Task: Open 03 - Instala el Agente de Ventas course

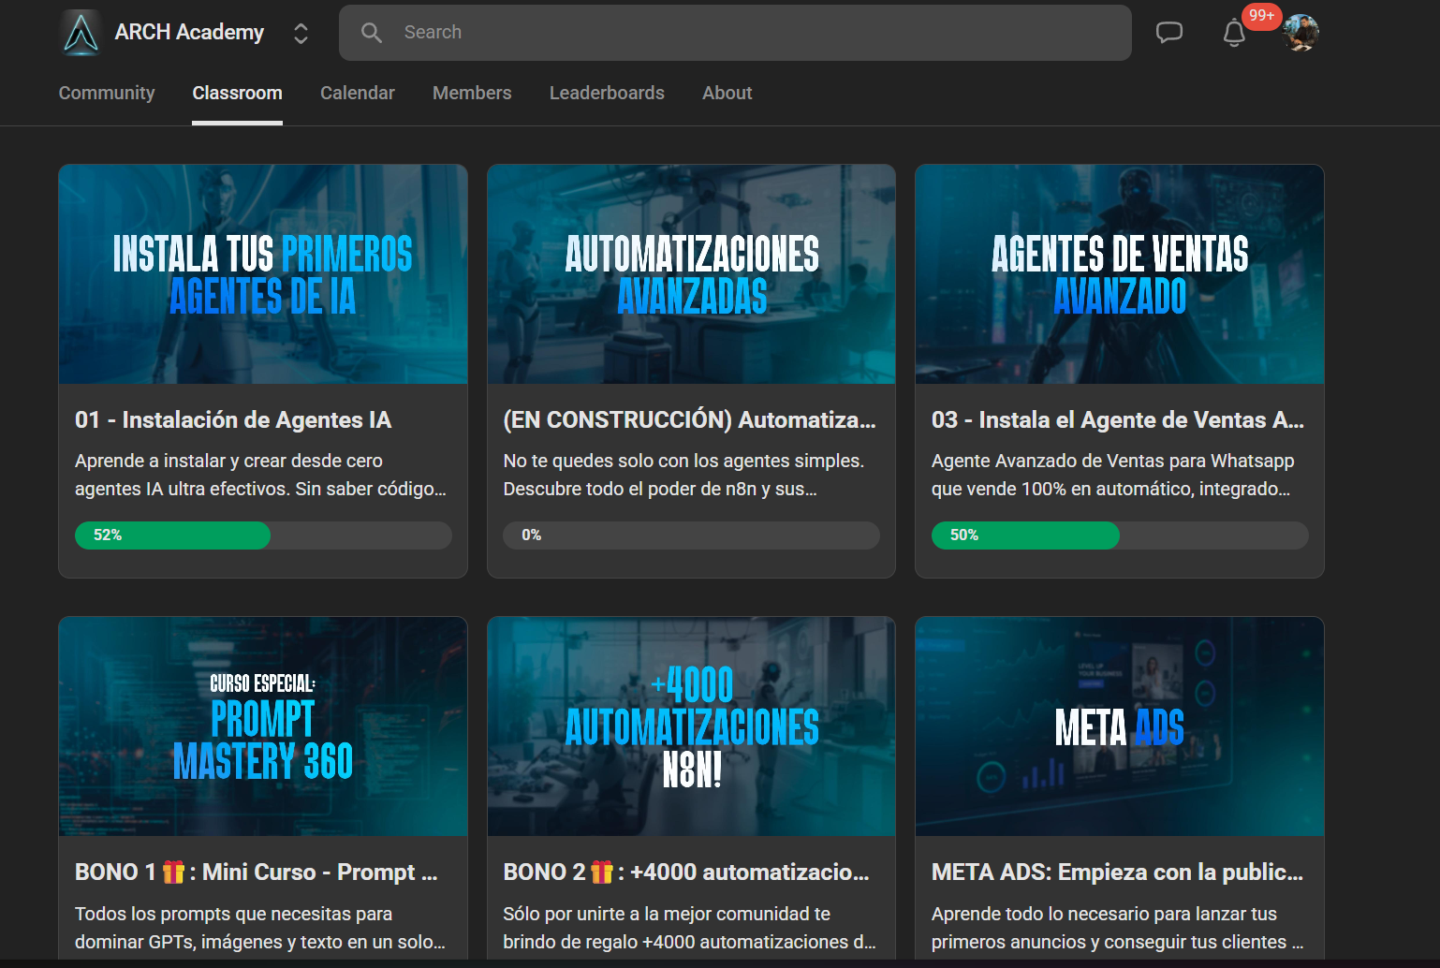Action: [x=1117, y=420]
